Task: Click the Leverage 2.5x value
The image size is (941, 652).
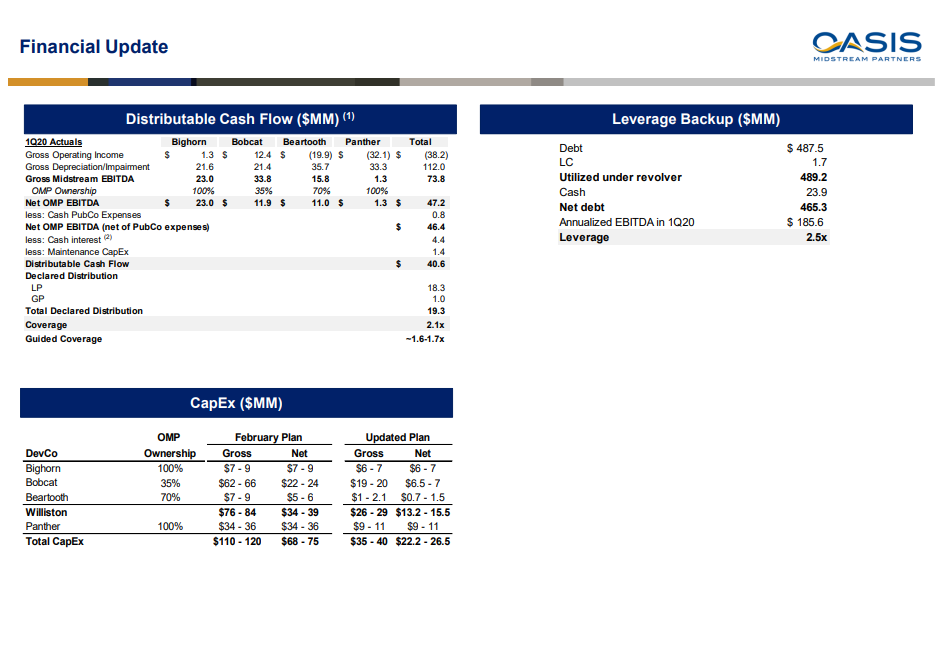Action: pyautogui.click(x=816, y=237)
